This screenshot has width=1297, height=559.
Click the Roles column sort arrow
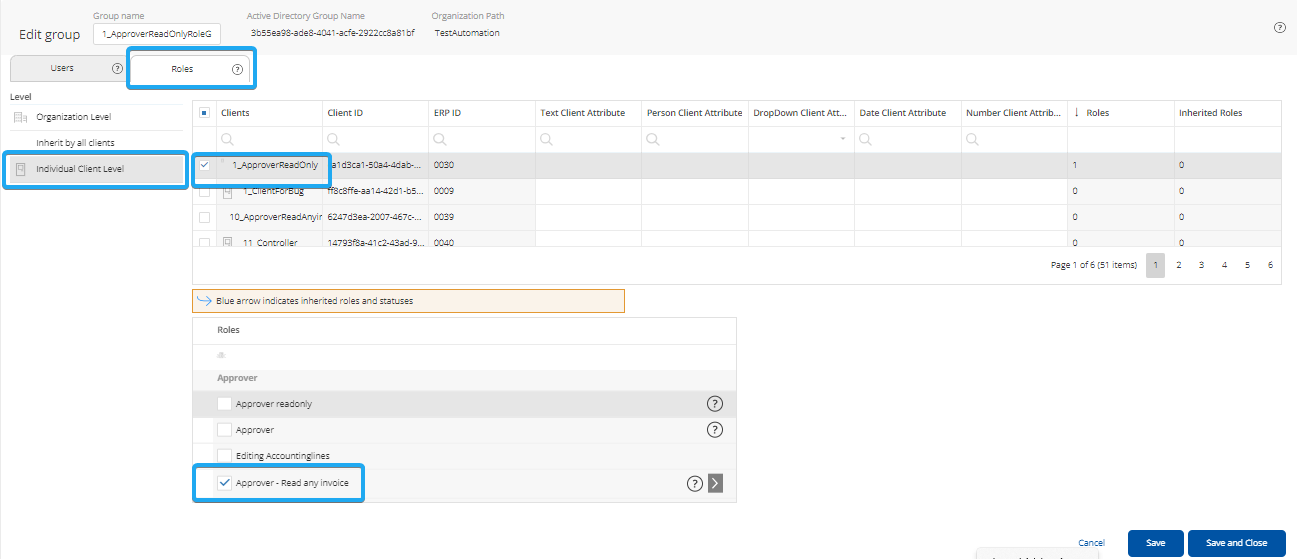1077,113
